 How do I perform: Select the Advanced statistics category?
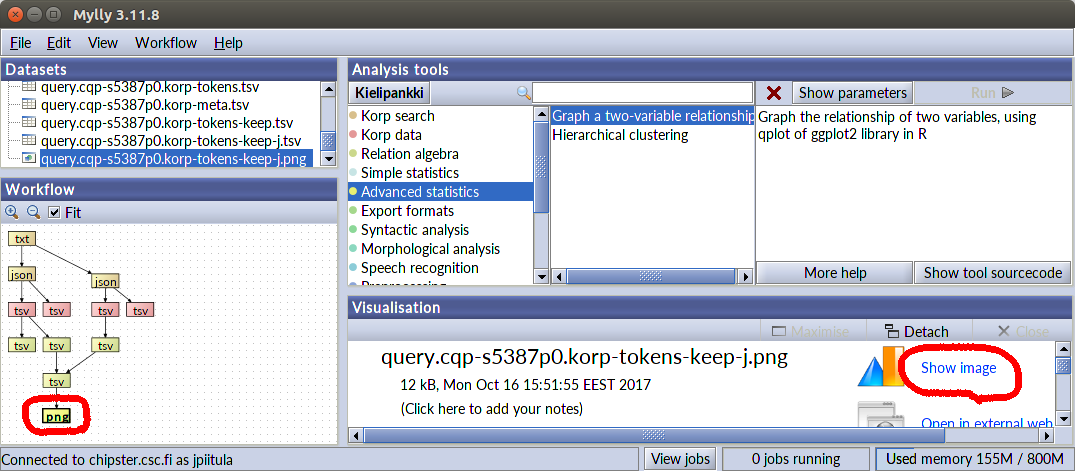(x=419, y=192)
